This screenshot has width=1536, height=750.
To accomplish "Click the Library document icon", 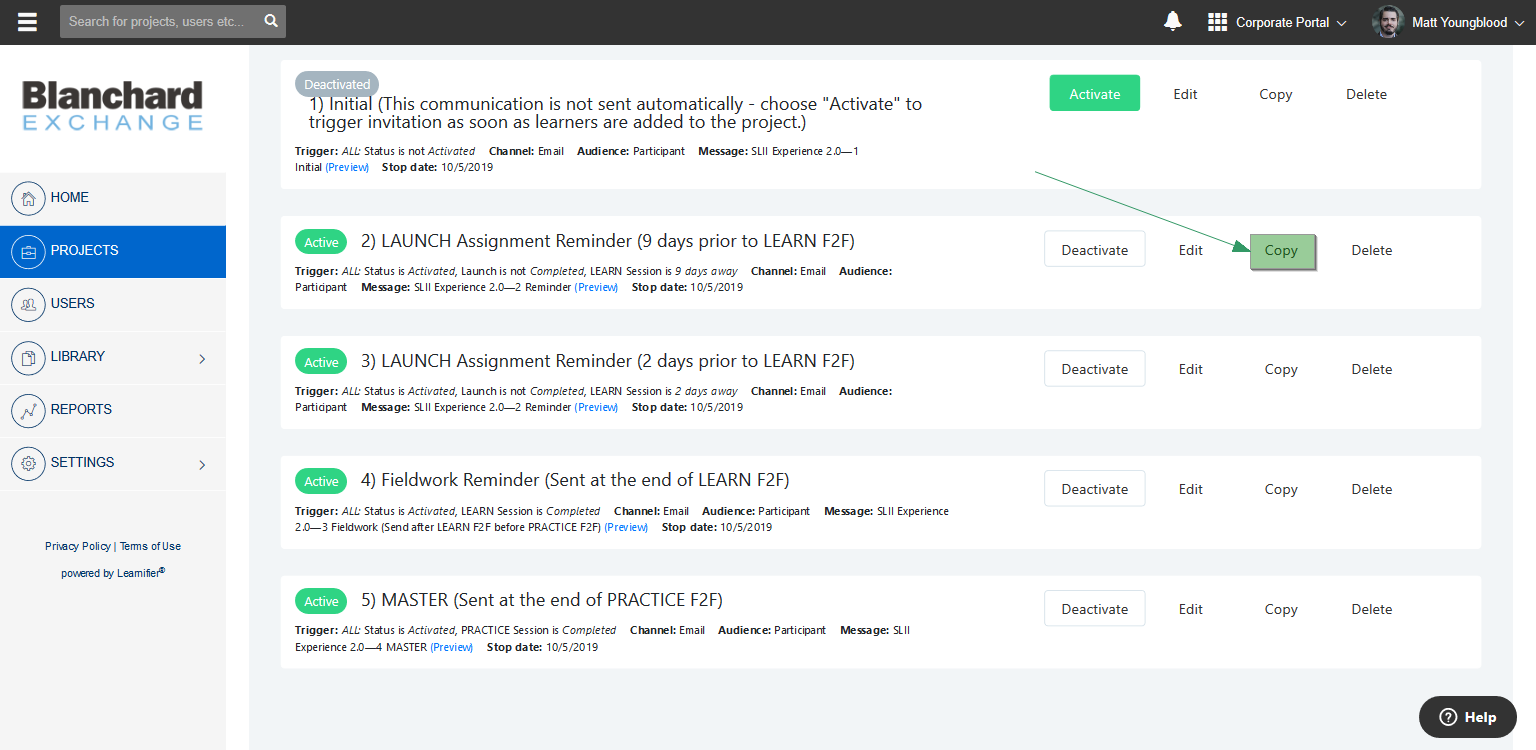I will (29, 357).
